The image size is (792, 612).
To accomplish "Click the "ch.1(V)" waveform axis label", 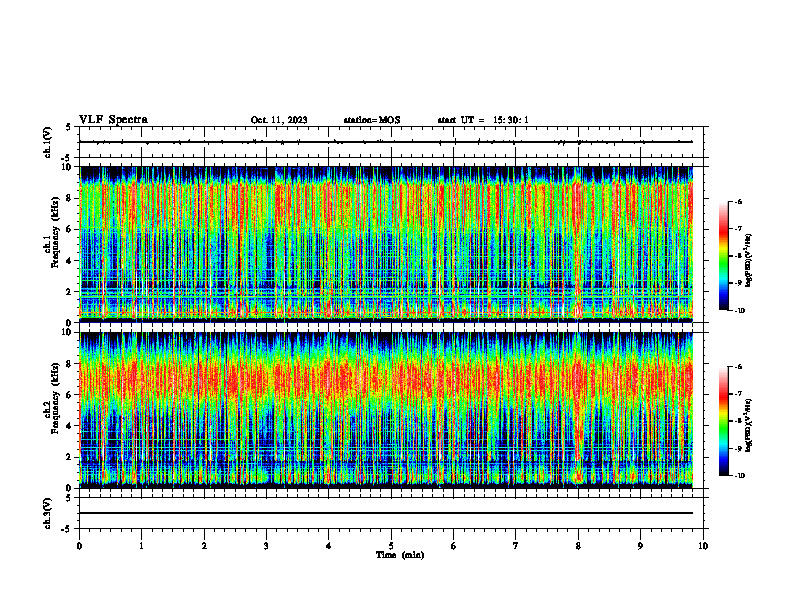I will 48,142.
